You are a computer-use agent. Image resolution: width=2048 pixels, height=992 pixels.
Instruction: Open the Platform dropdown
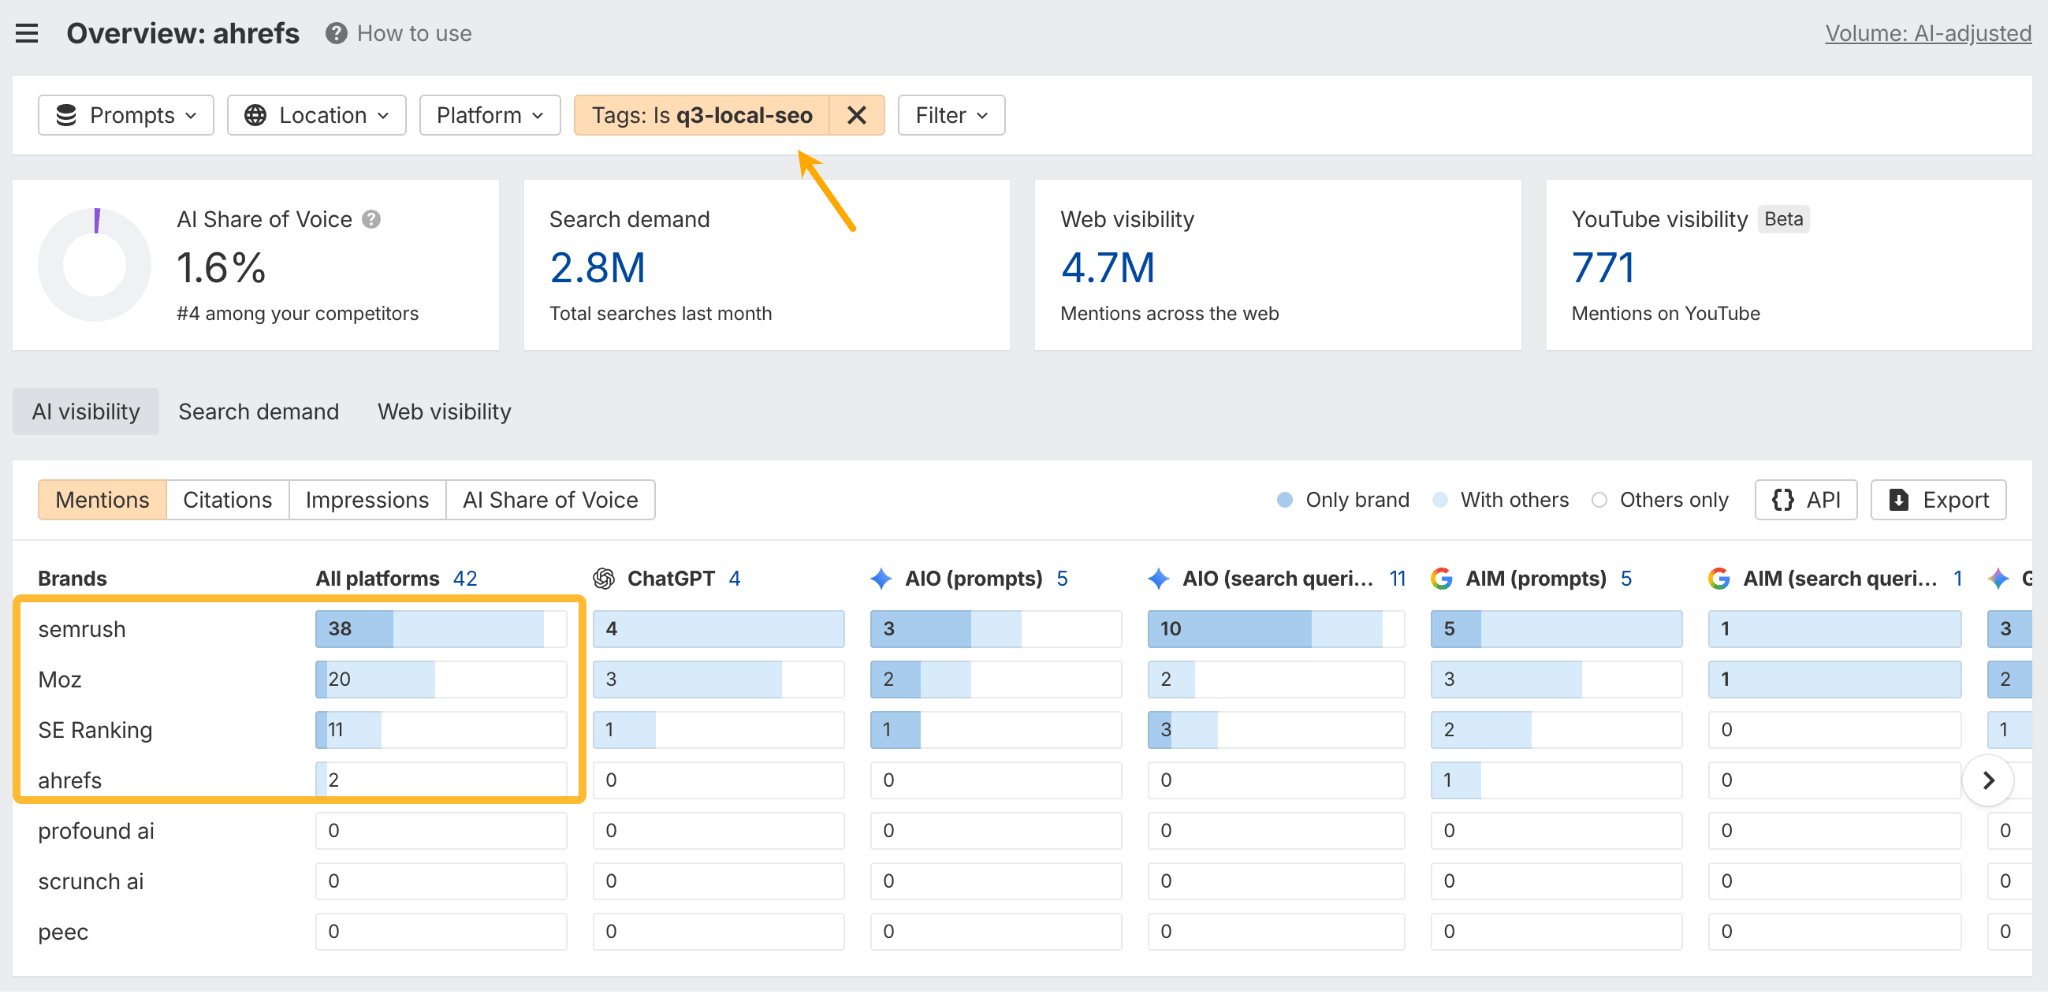pyautogui.click(x=490, y=115)
